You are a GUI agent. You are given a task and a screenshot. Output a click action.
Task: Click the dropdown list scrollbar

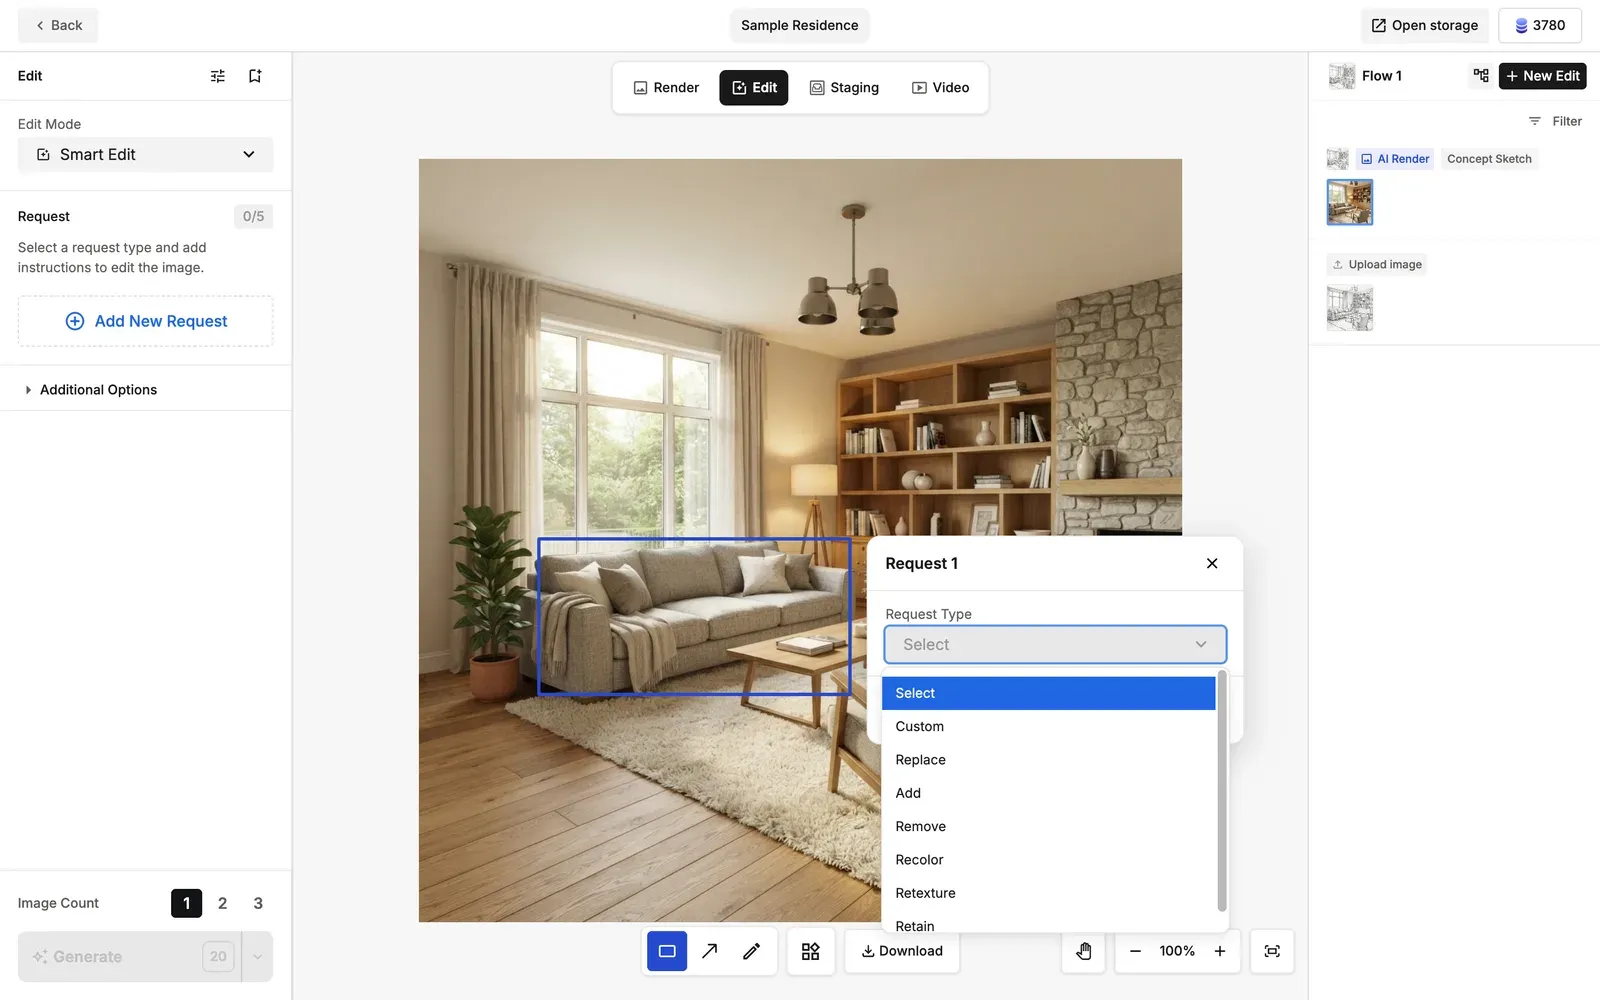click(1221, 791)
